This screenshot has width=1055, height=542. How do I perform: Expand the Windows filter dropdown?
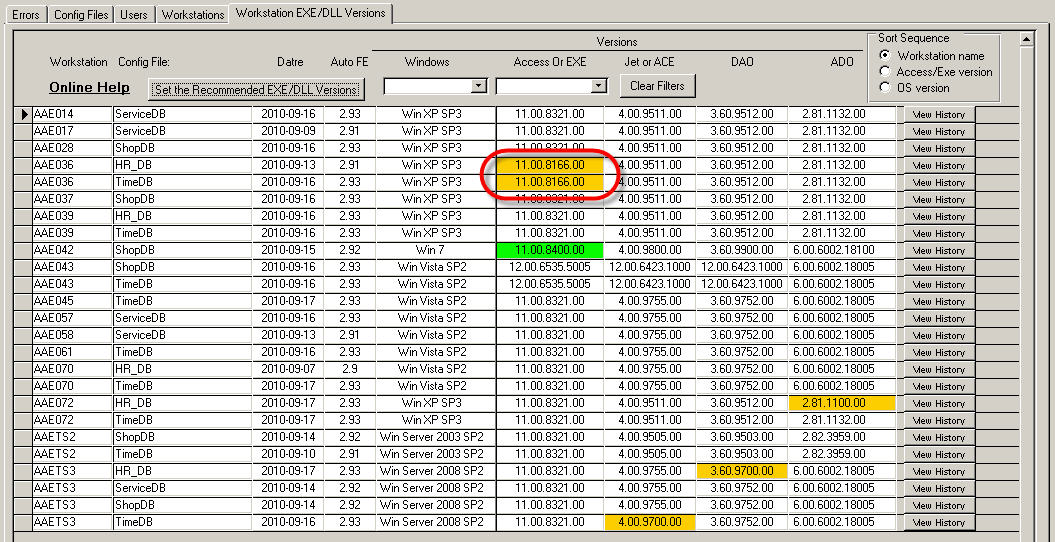(x=479, y=86)
